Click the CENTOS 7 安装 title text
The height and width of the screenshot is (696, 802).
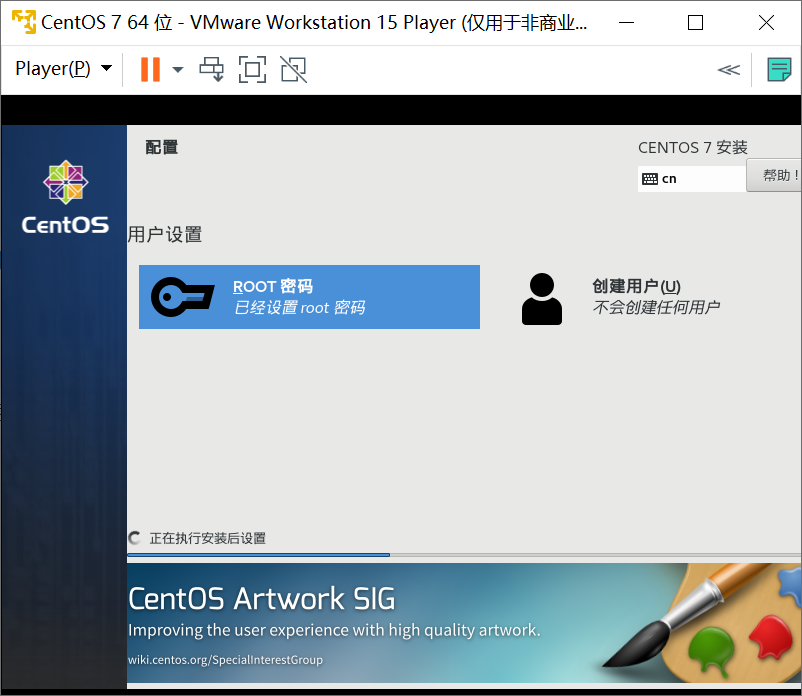(x=693, y=148)
